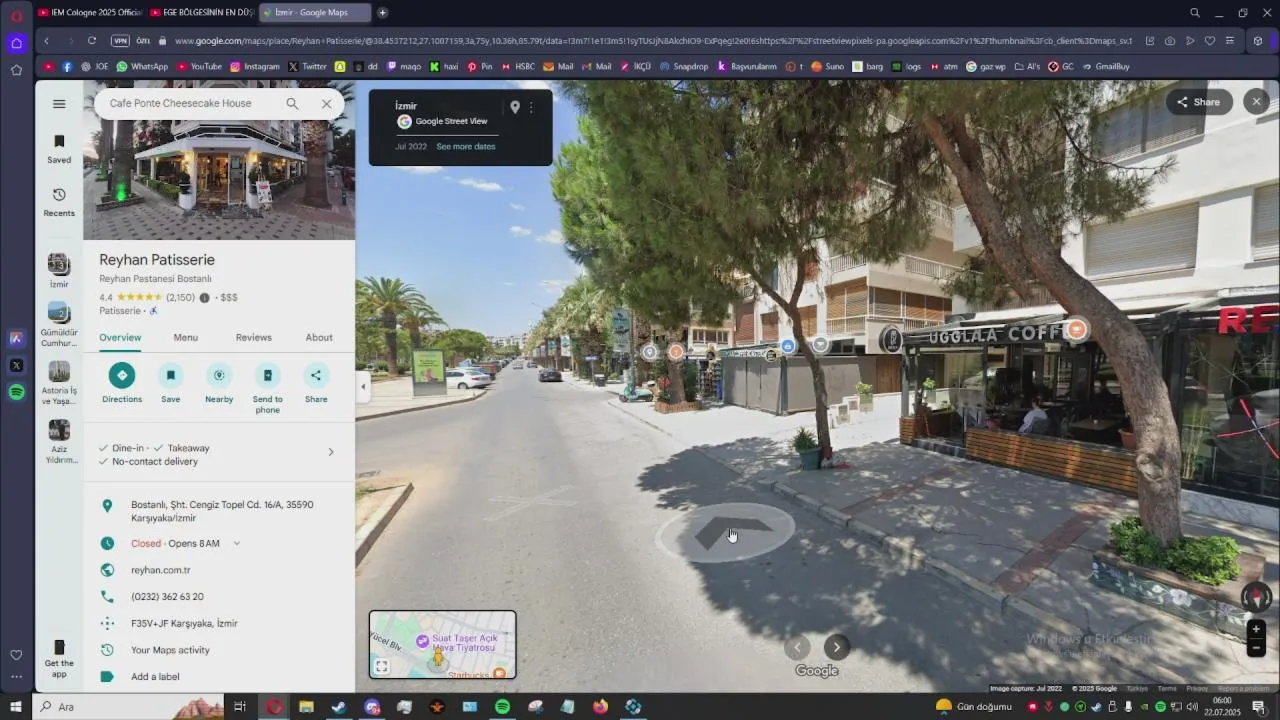Go back in browser history
The height and width of the screenshot is (720, 1280).
click(47, 41)
